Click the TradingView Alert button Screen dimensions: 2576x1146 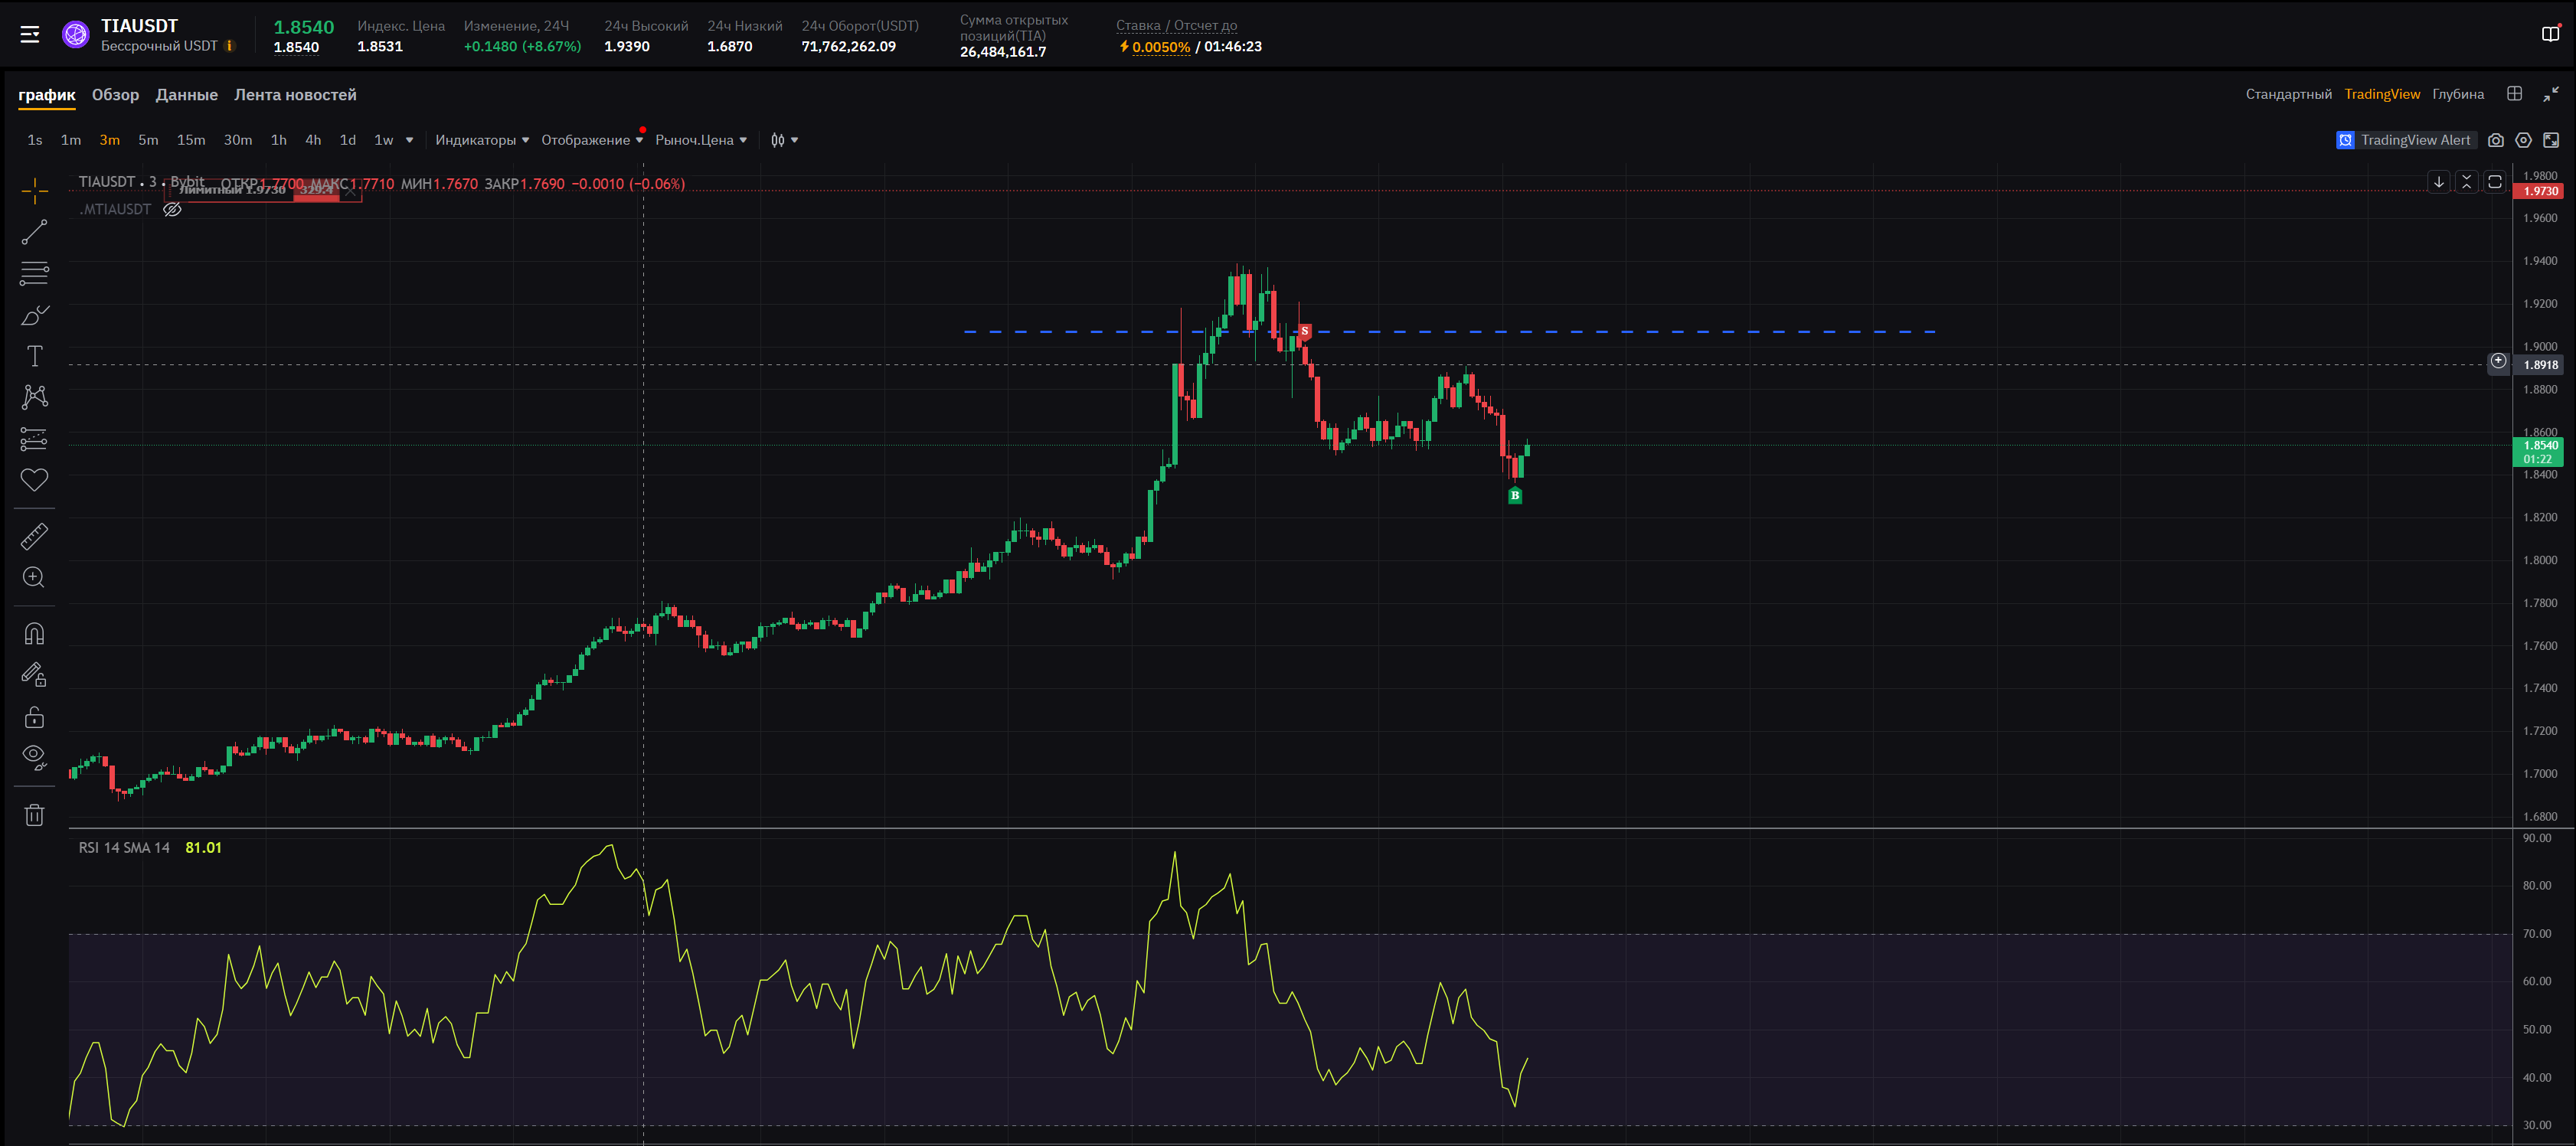[x=2406, y=140]
